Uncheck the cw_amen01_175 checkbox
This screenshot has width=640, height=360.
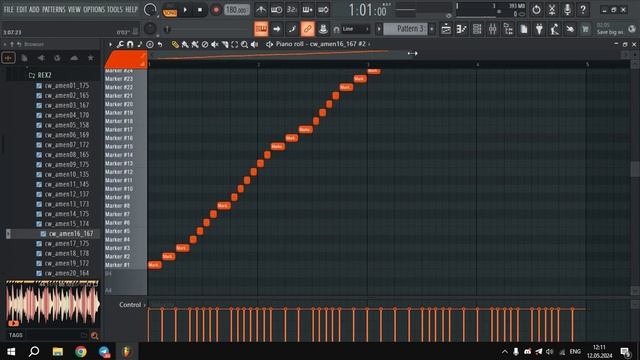[x=39, y=86]
